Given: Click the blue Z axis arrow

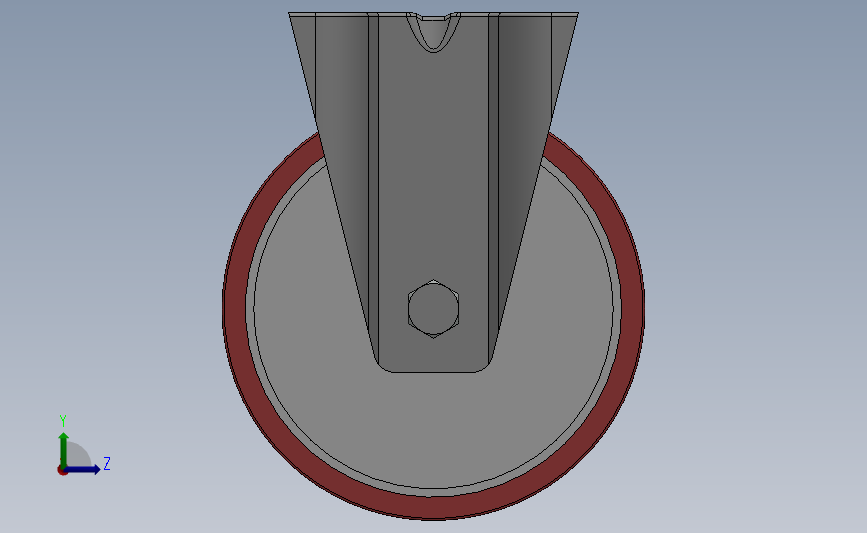Looking at the screenshot, I should click(83, 469).
